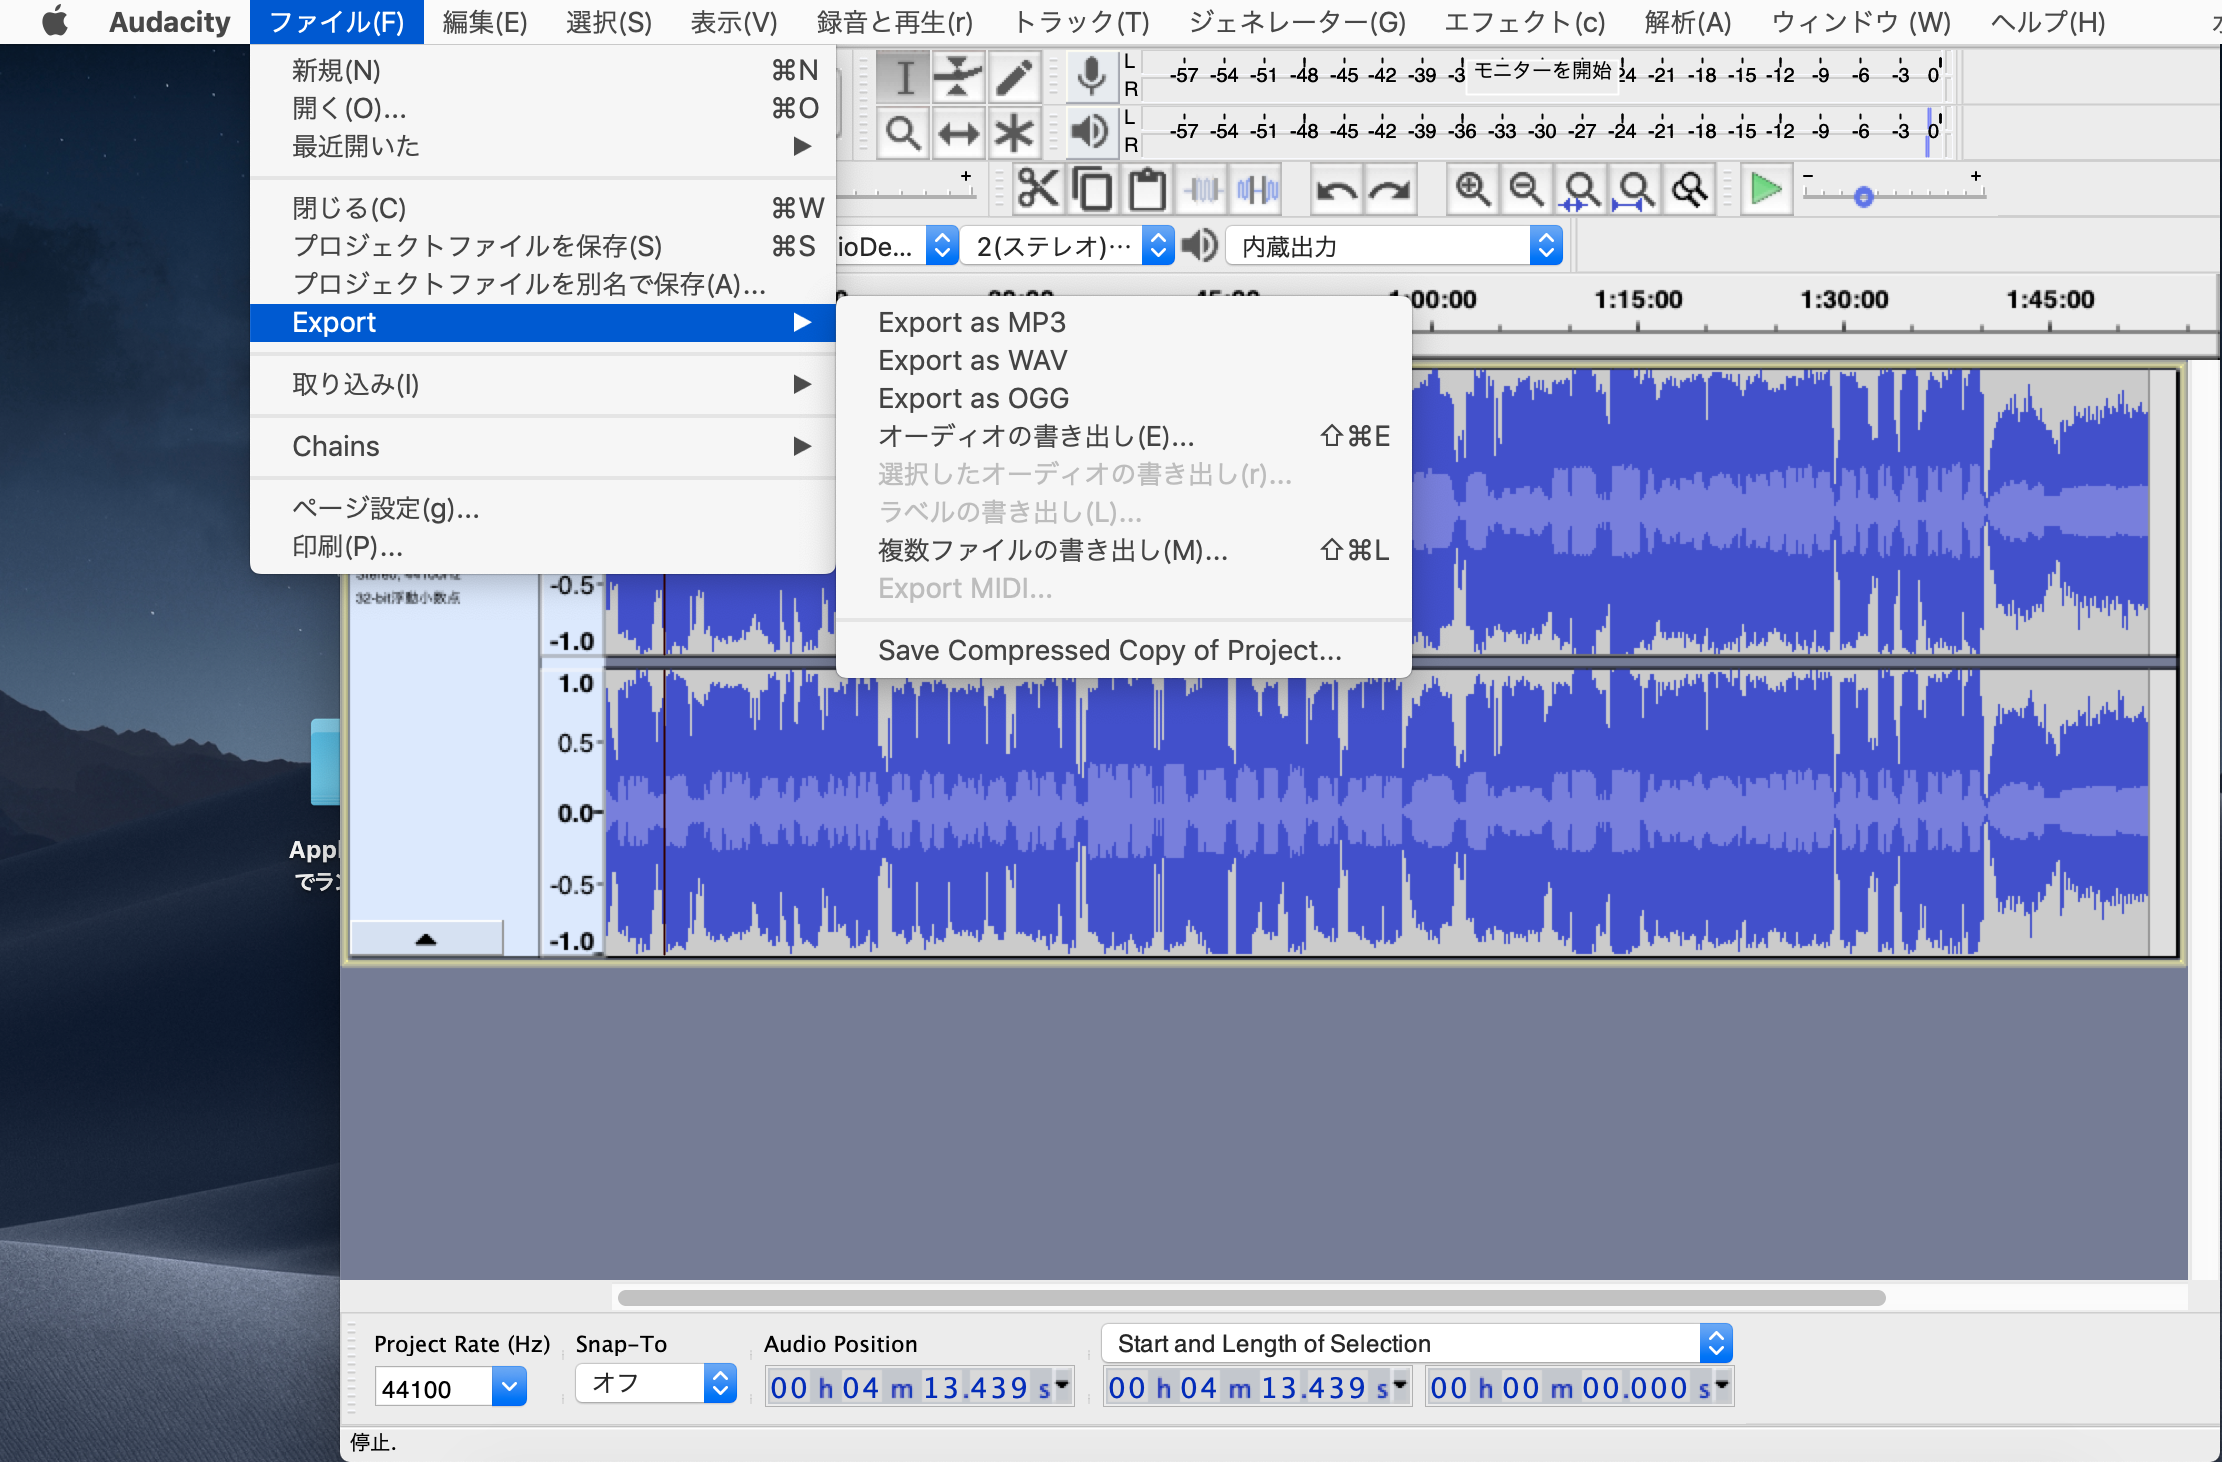Open Audio Position time format arrow
The height and width of the screenshot is (1462, 2222).
pyautogui.click(x=1061, y=1385)
